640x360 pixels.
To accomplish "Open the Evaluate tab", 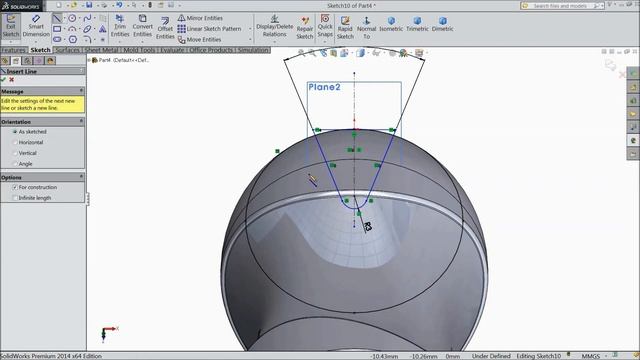I will [x=172, y=50].
